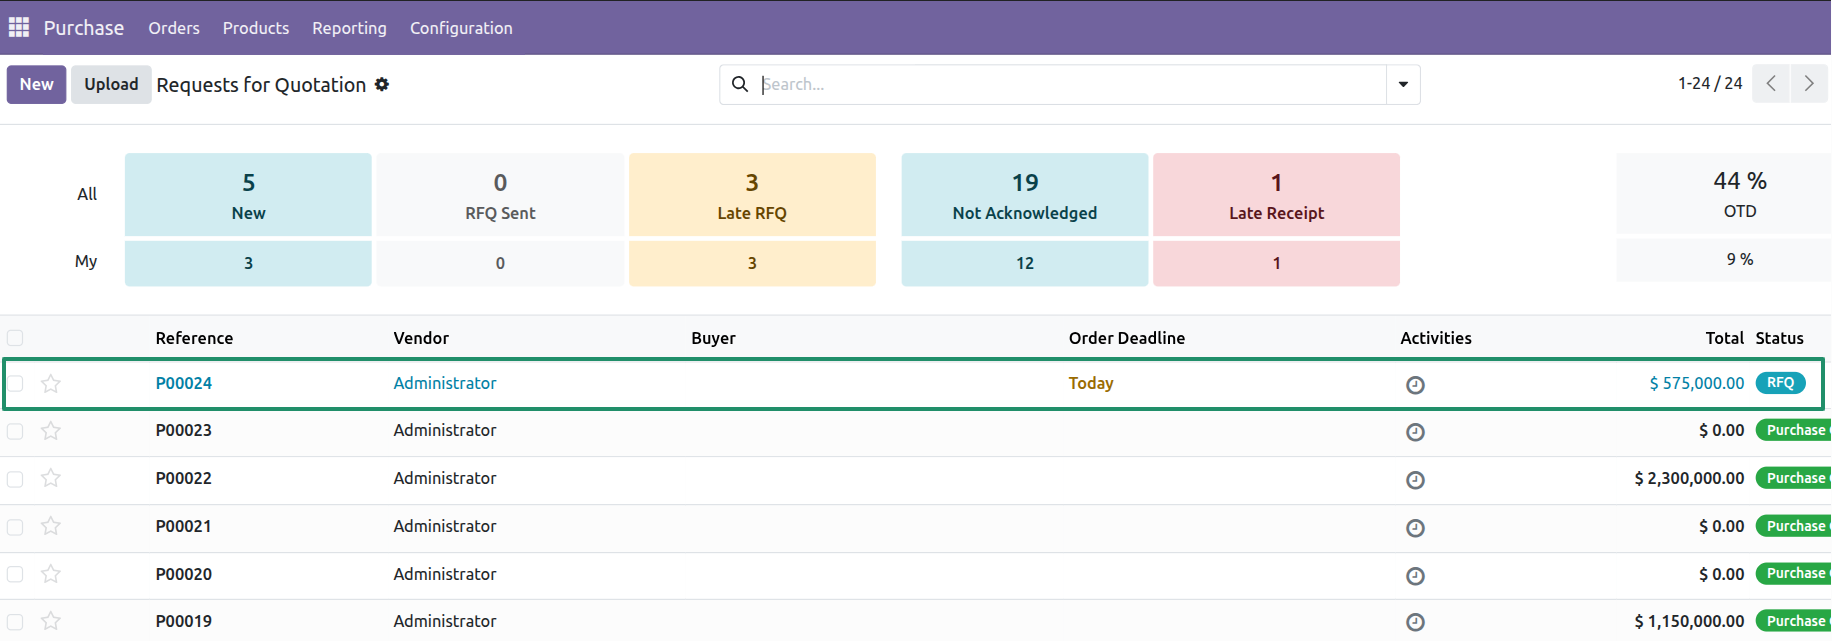This screenshot has height=641, width=1832.
Task: Filter My Late Receipt showing 1
Action: click(x=1276, y=263)
